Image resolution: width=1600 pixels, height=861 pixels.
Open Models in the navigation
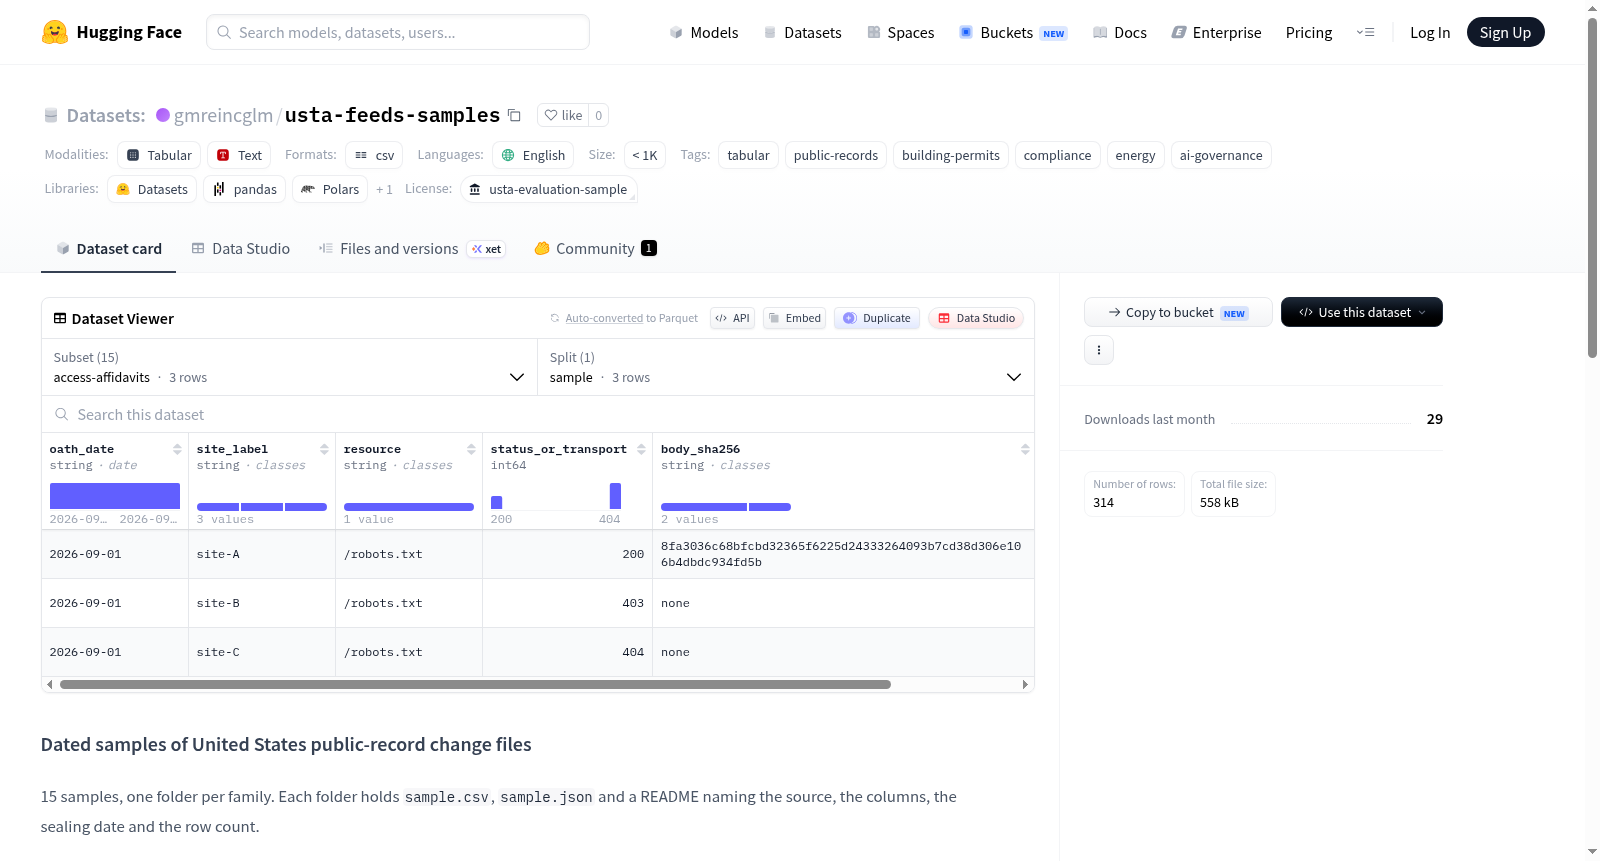coord(704,32)
